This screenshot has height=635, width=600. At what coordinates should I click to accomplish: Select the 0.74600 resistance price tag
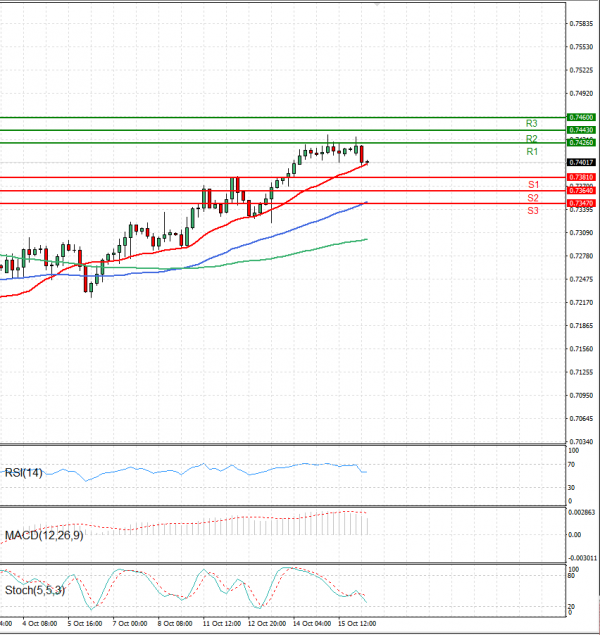tap(581, 117)
